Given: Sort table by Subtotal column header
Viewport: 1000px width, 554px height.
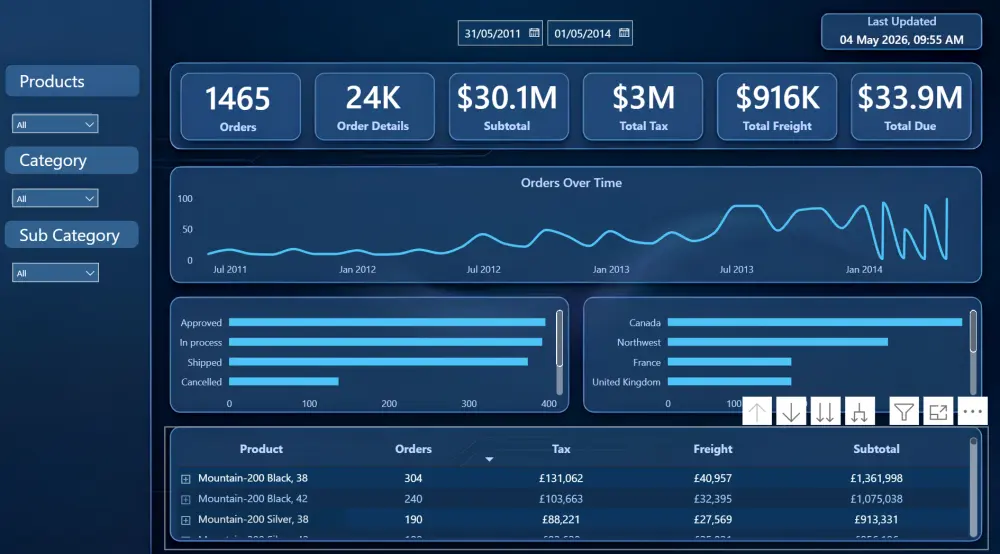Looking at the screenshot, I should [x=876, y=449].
